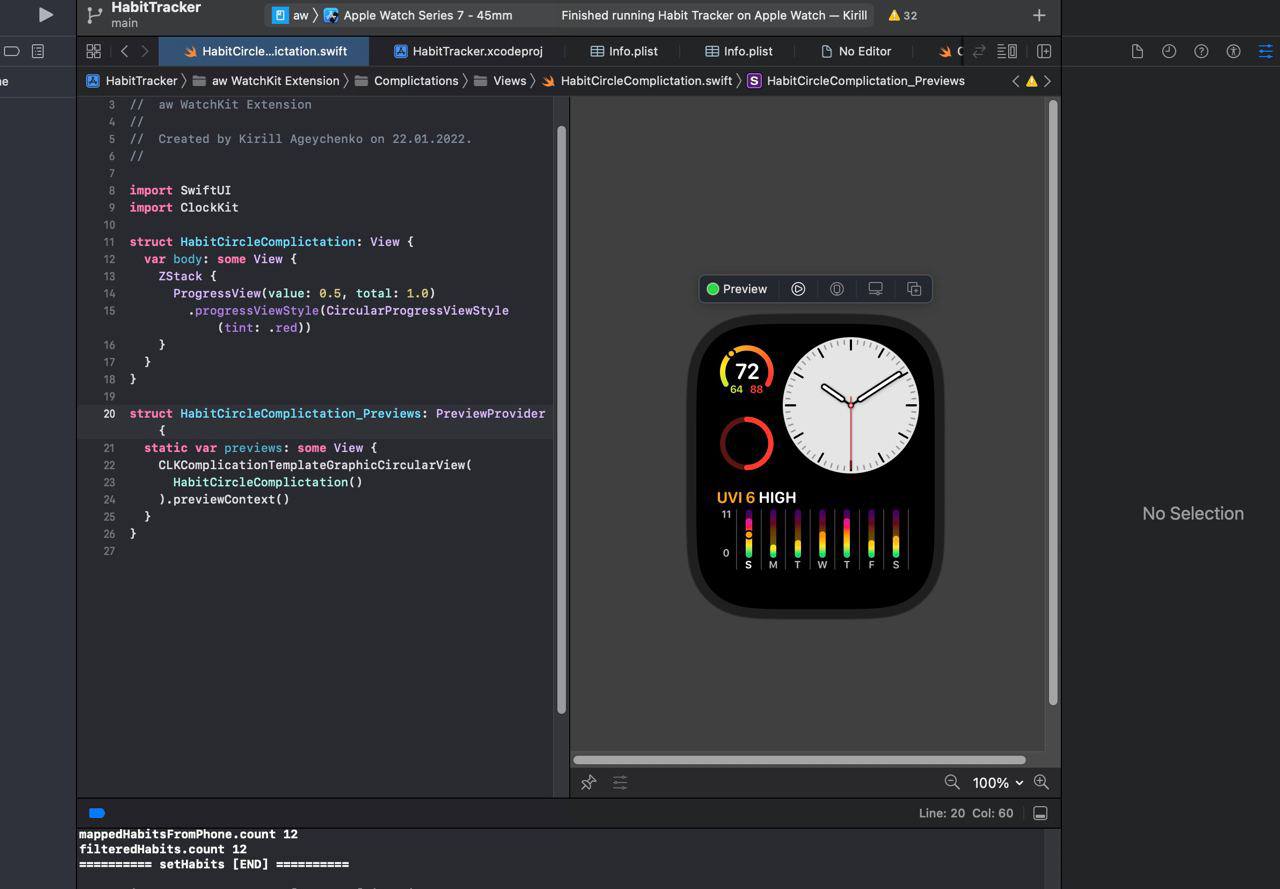Open the 32 warnings indicator
Image resolution: width=1280 pixels, height=889 pixels.
click(903, 15)
